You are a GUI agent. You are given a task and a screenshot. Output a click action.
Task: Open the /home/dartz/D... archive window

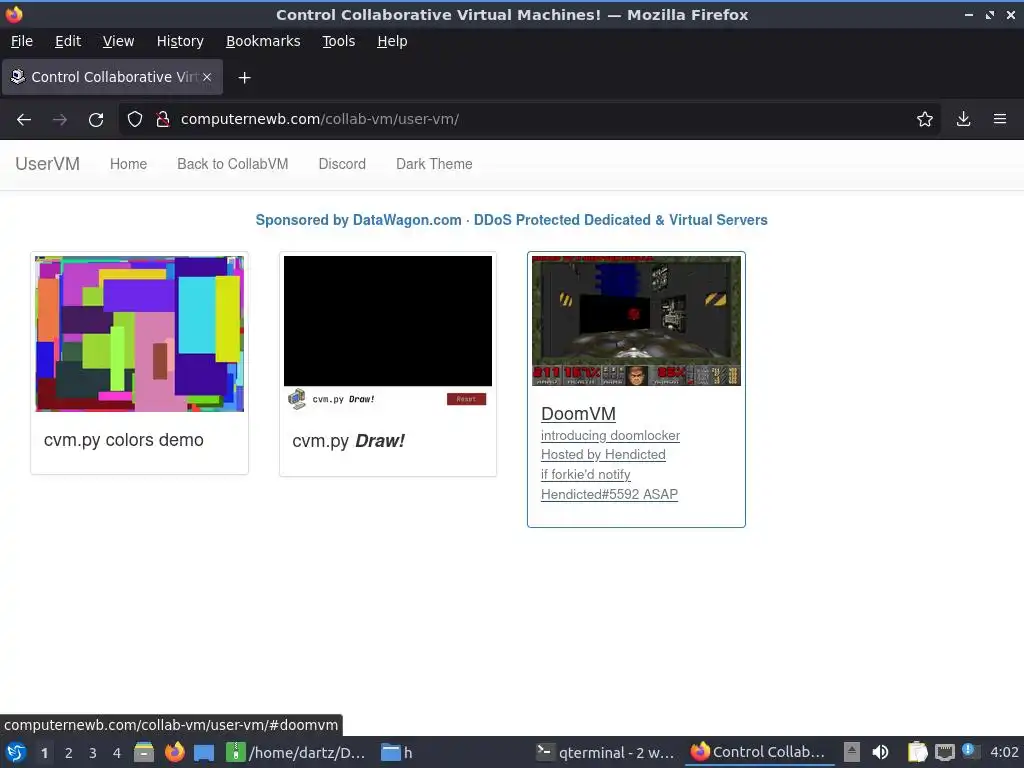(295, 753)
